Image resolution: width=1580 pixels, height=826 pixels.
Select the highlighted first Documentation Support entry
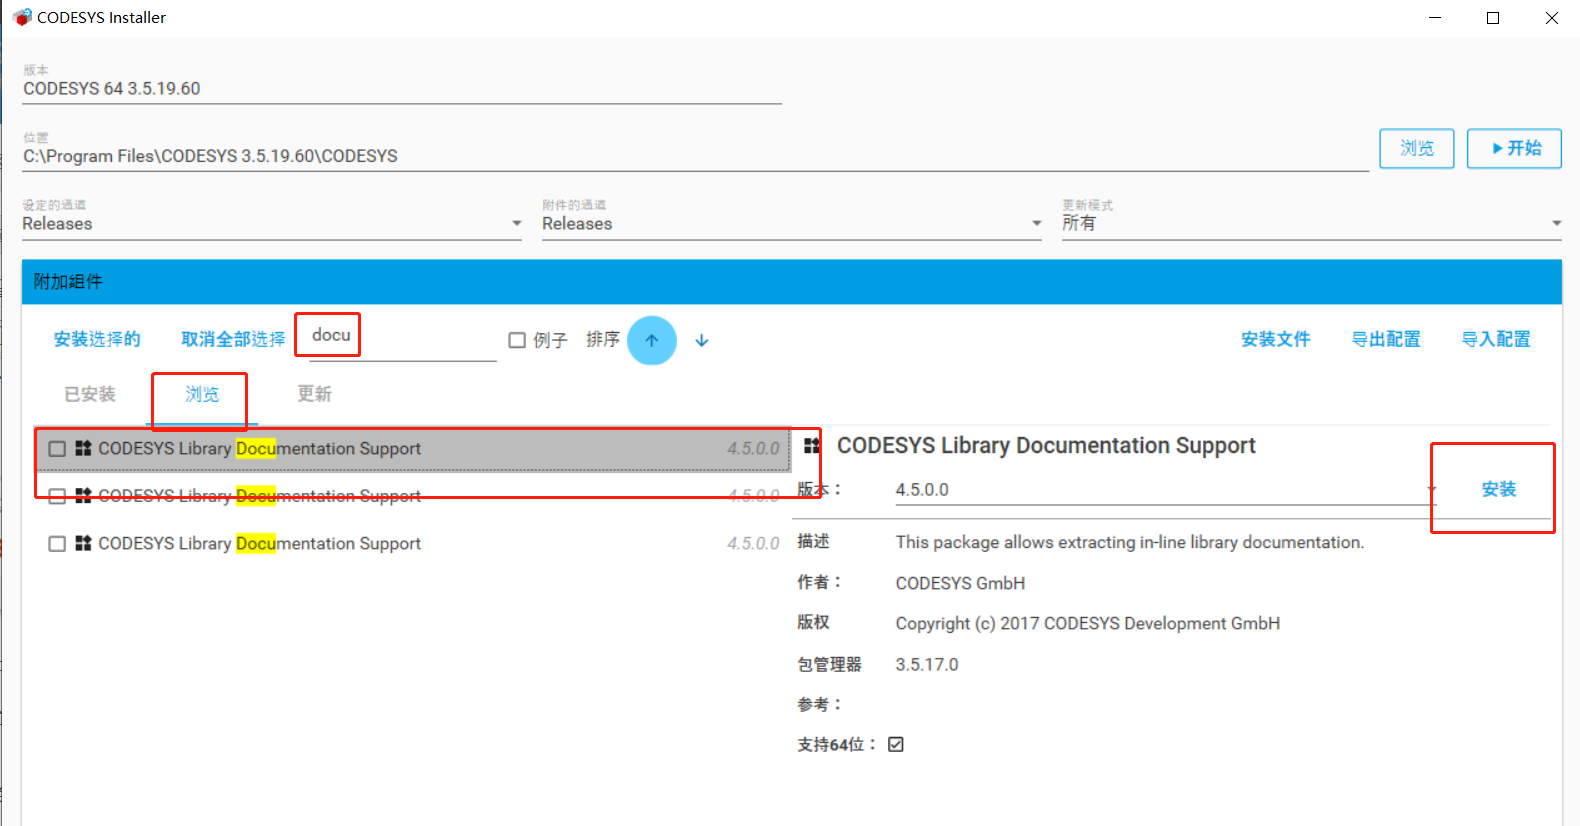[x=413, y=449]
